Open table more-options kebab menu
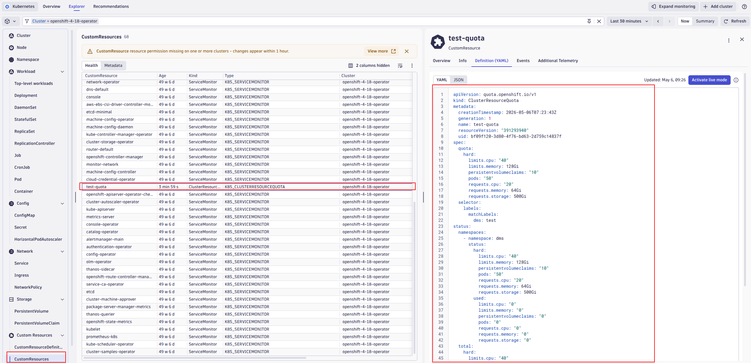Viewport: 751px width, 363px height. pyautogui.click(x=411, y=66)
